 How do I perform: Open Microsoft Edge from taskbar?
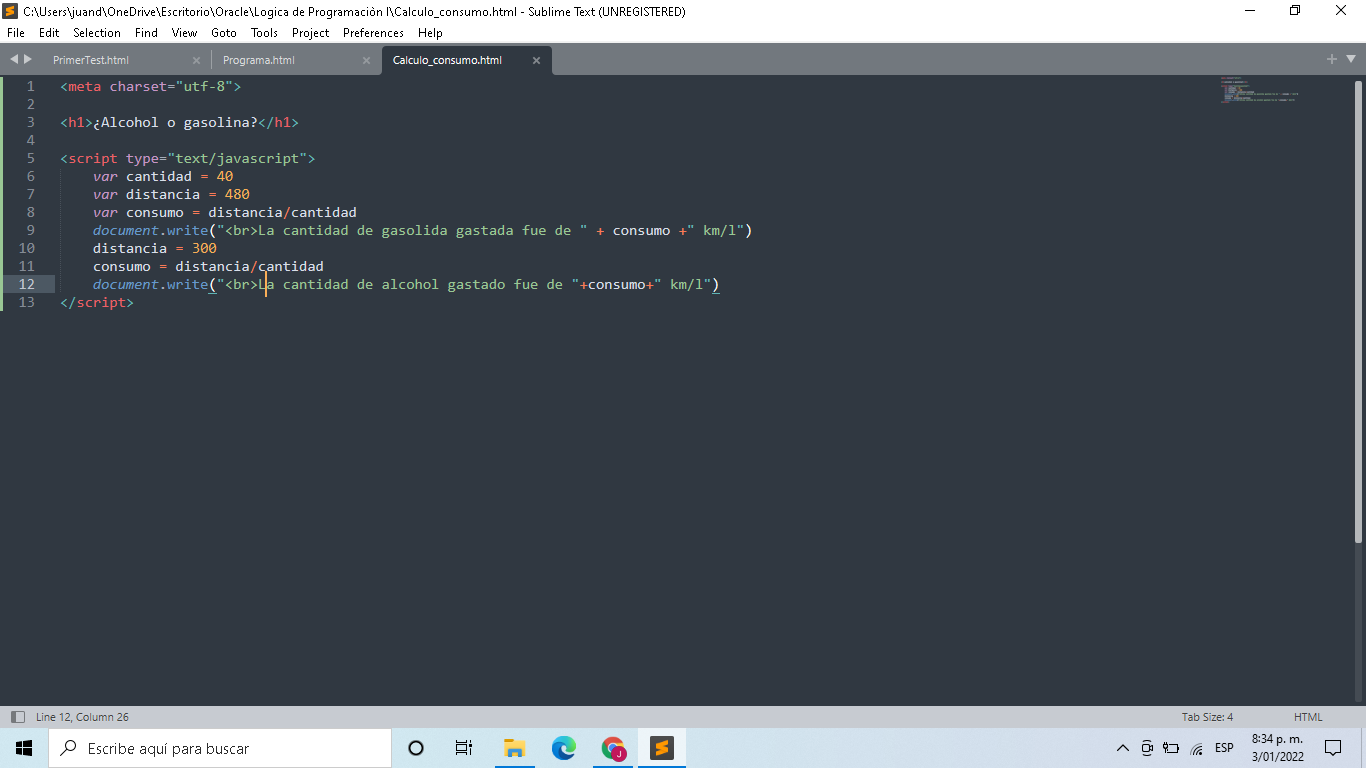pos(564,748)
